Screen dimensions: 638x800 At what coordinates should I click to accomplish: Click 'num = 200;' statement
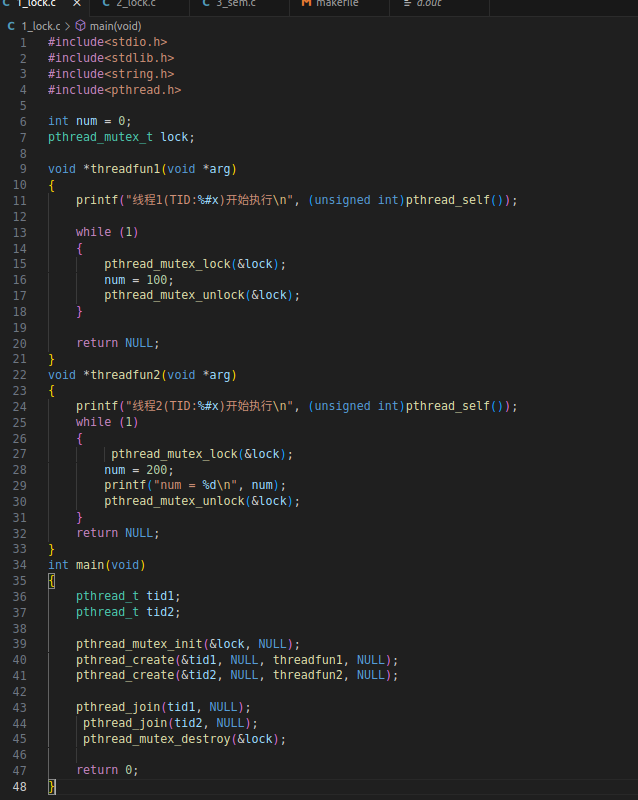139,469
